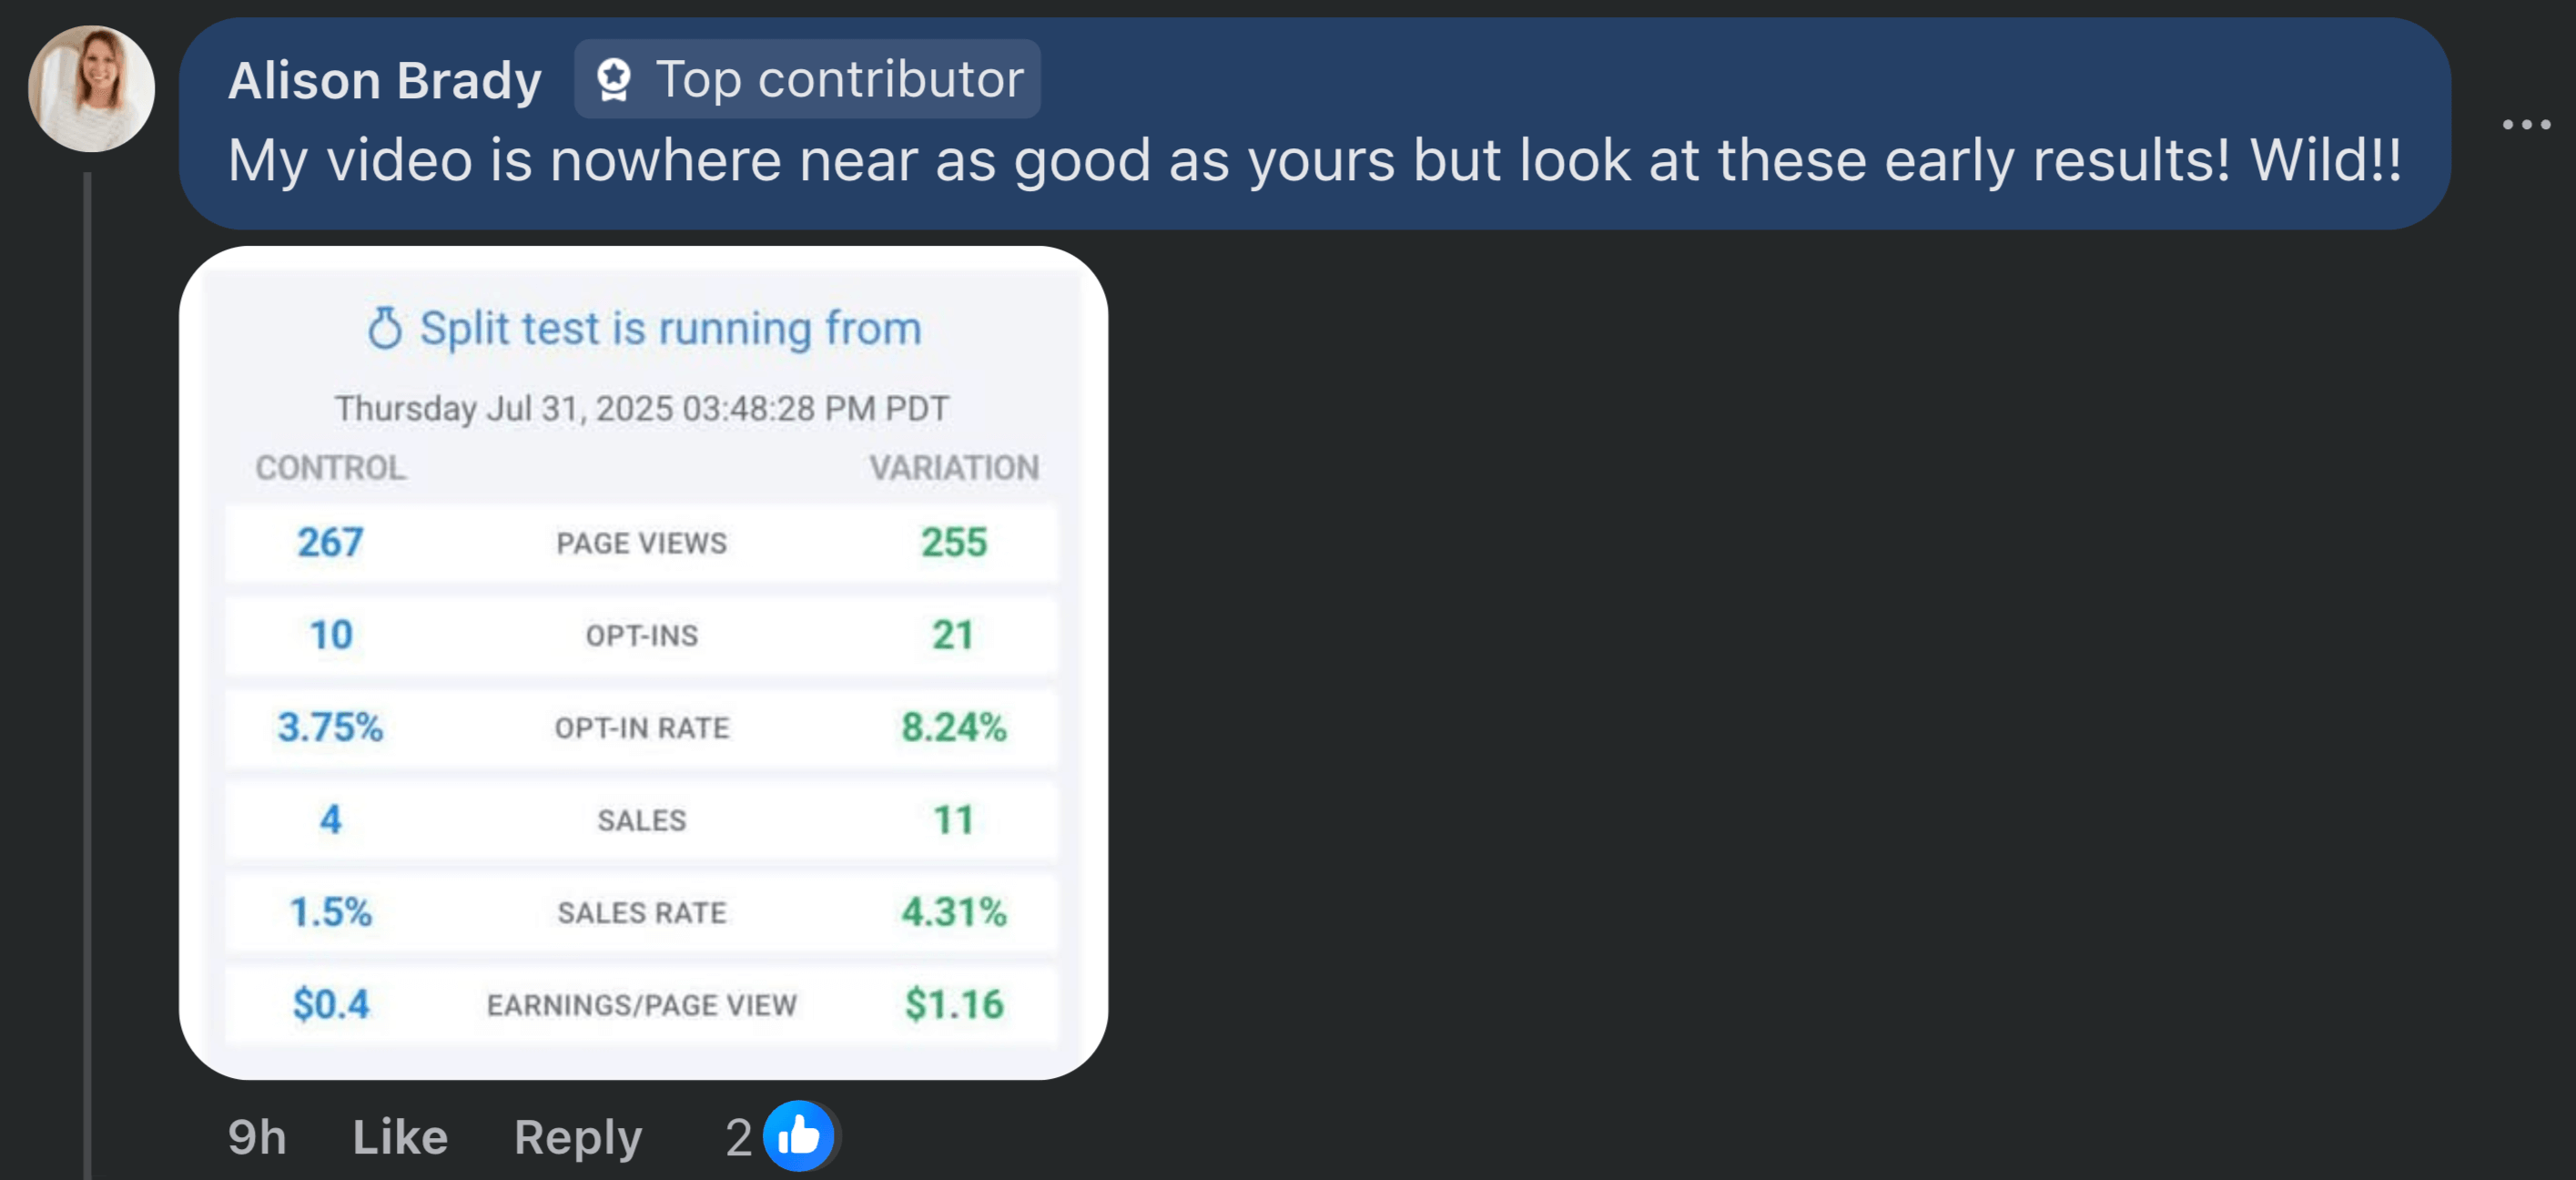Image resolution: width=2576 pixels, height=1180 pixels.
Task: Like Alison Brady's comment
Action: [x=400, y=1137]
